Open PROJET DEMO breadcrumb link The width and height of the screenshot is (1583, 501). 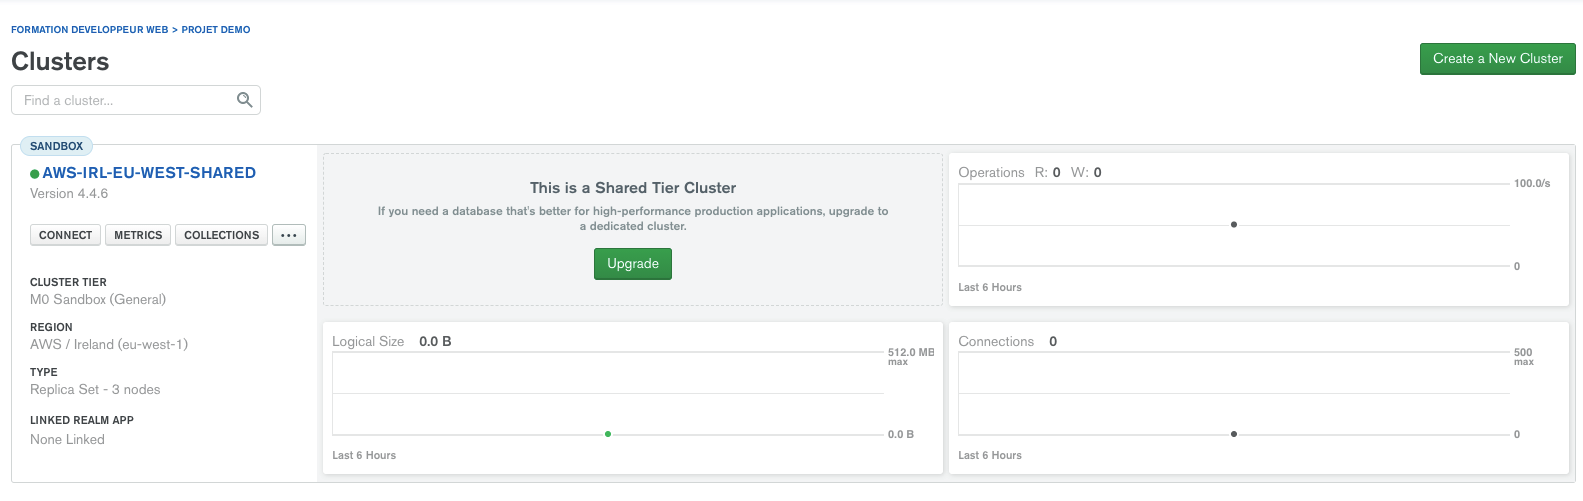(216, 30)
